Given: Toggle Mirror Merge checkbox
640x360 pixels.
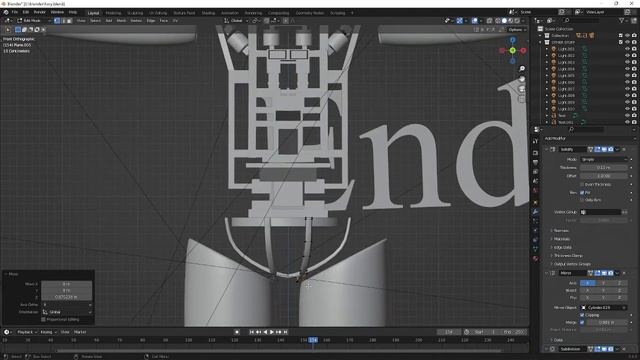Looking at the screenshot, I should click(x=582, y=322).
